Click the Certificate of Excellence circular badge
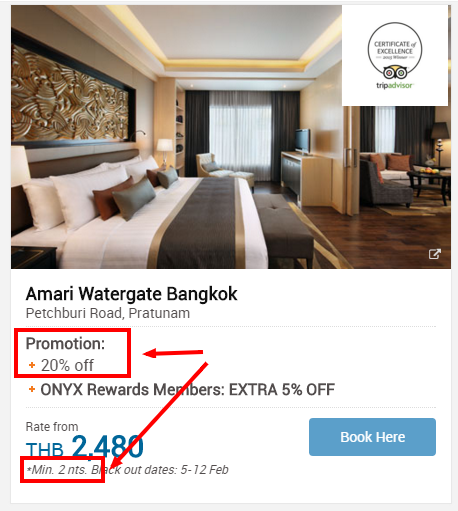Image resolution: width=458 pixels, height=511 pixels. [x=395, y=50]
